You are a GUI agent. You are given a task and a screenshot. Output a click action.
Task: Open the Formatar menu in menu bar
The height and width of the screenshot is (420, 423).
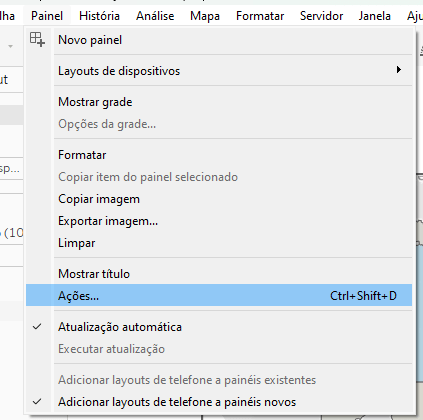pyautogui.click(x=260, y=16)
